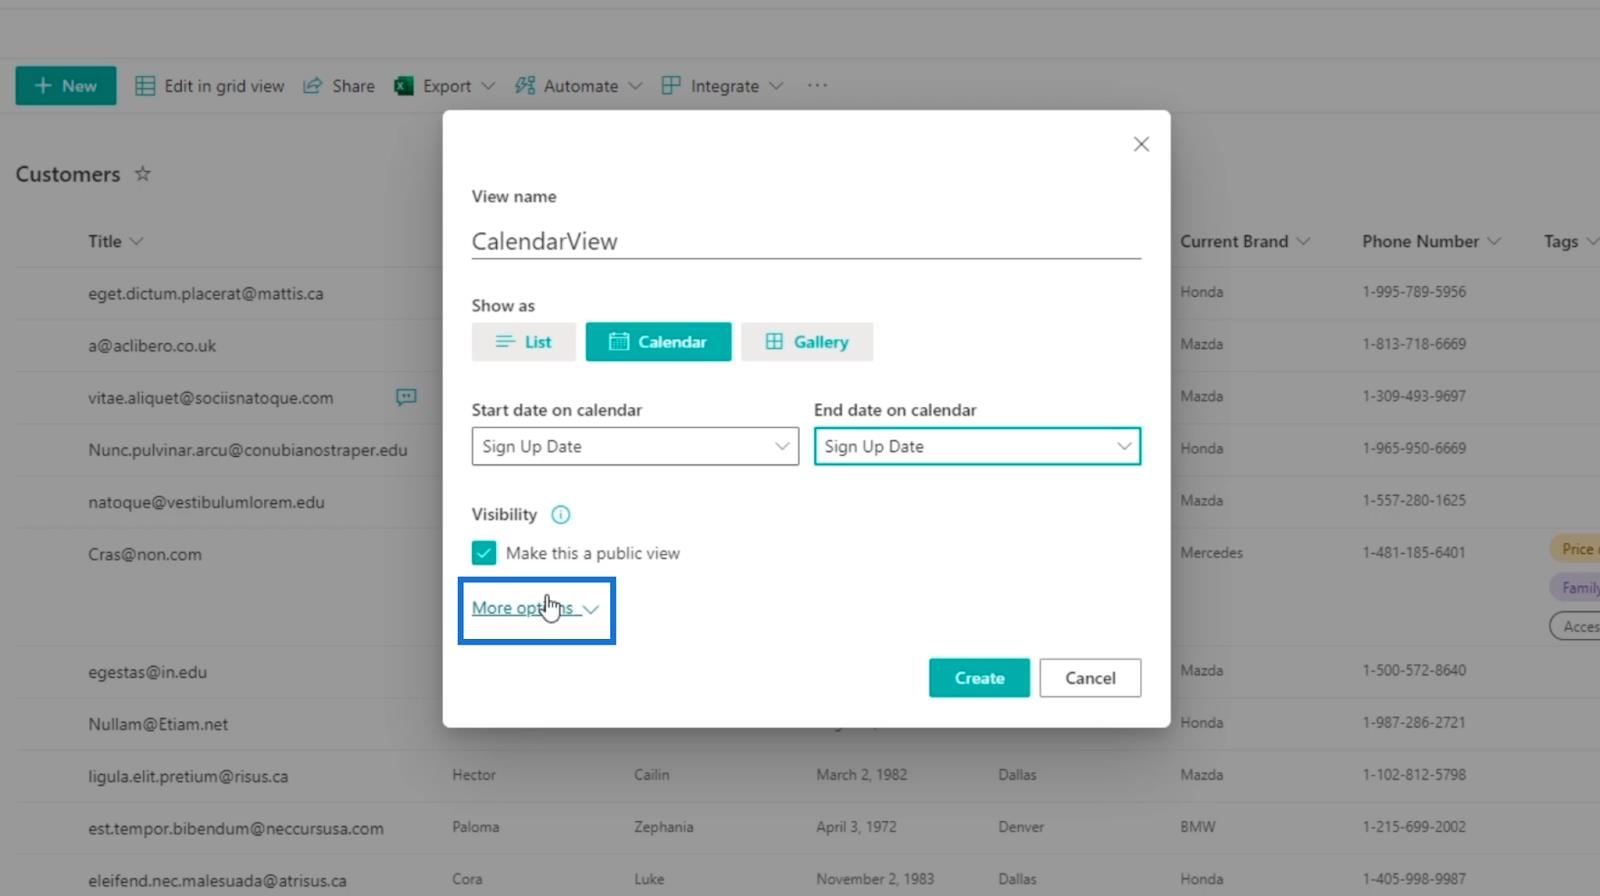
Task: Open the comment icon on vitae.aliquet row
Action: pyautogui.click(x=406, y=397)
